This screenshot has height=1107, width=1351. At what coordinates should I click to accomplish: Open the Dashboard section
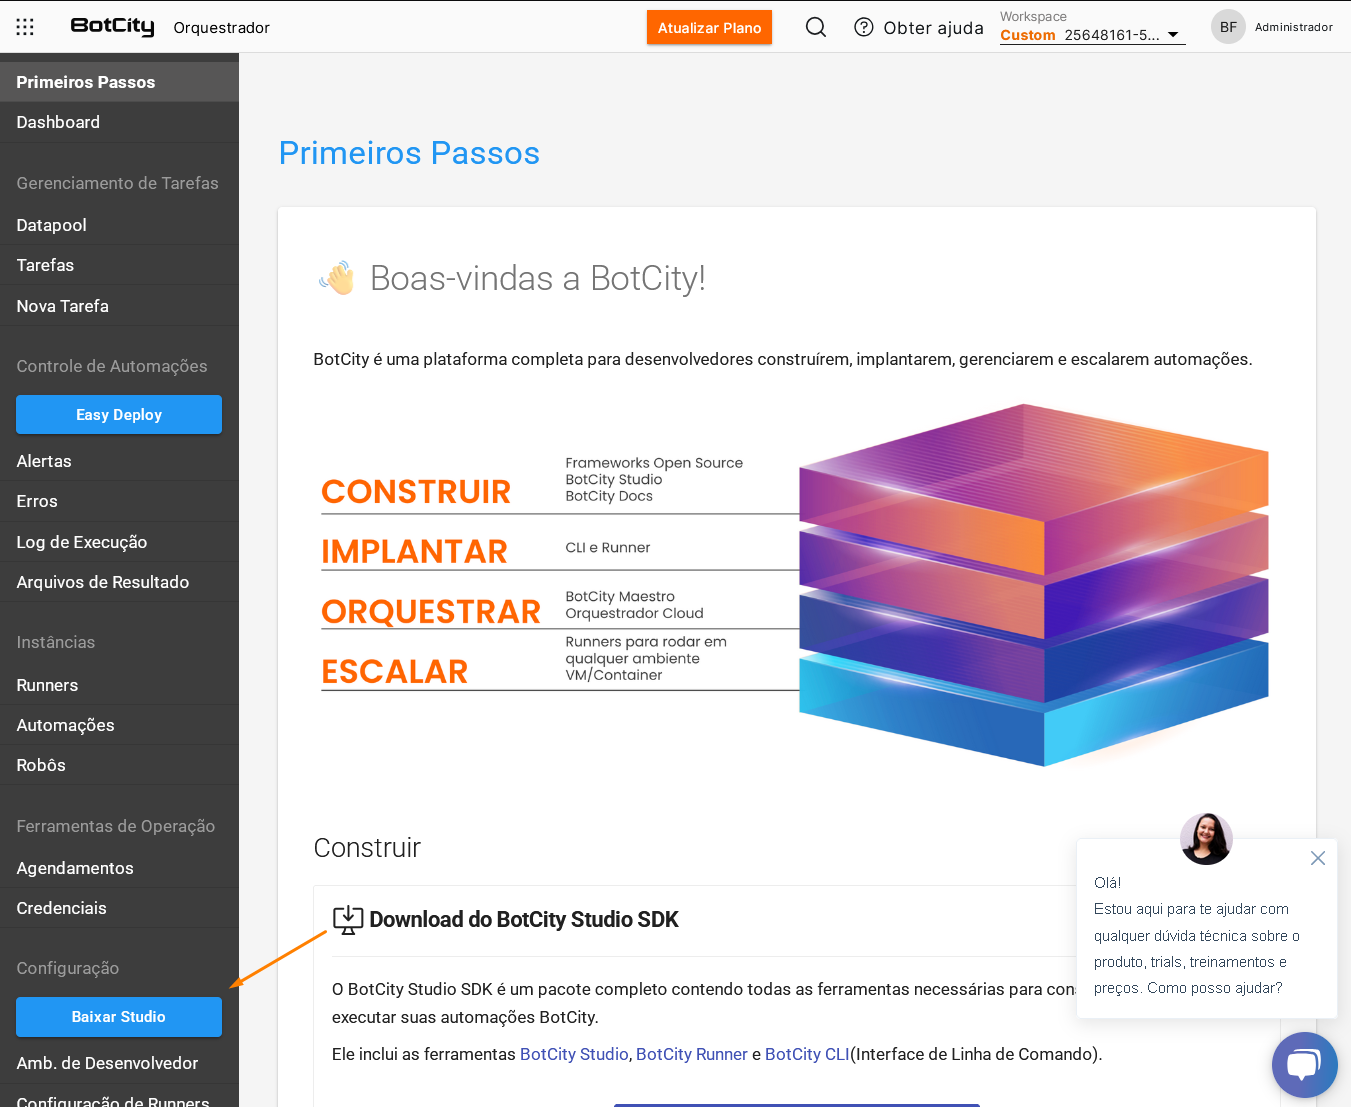coord(58,121)
